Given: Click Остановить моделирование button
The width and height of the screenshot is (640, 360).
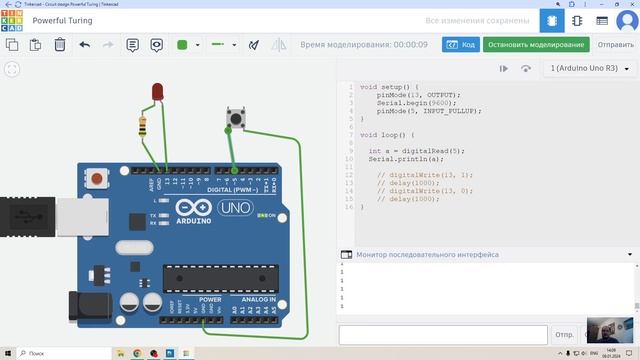Looking at the screenshot, I should (x=536, y=44).
